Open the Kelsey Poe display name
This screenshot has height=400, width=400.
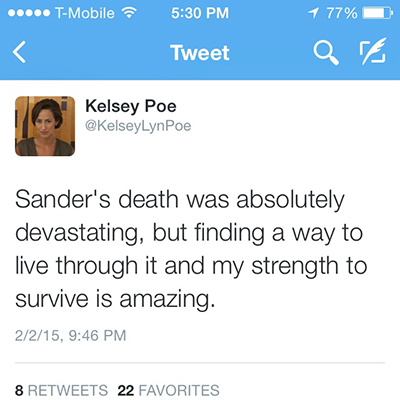pos(131,106)
